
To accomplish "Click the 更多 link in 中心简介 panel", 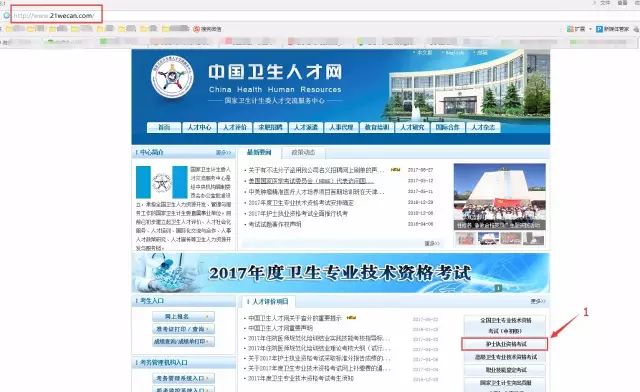I will click(x=223, y=152).
